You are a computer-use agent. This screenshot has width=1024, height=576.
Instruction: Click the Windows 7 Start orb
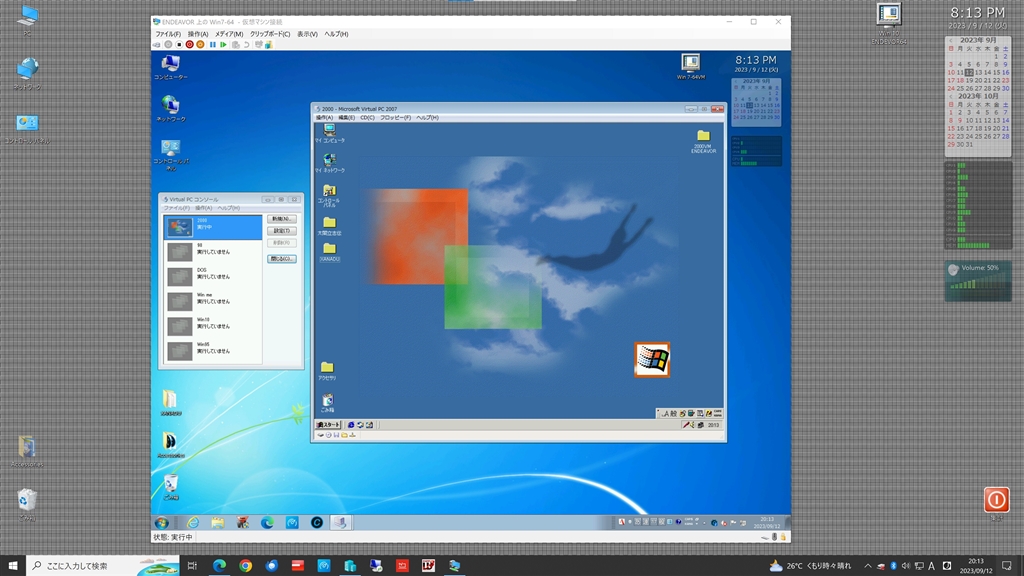pos(162,522)
